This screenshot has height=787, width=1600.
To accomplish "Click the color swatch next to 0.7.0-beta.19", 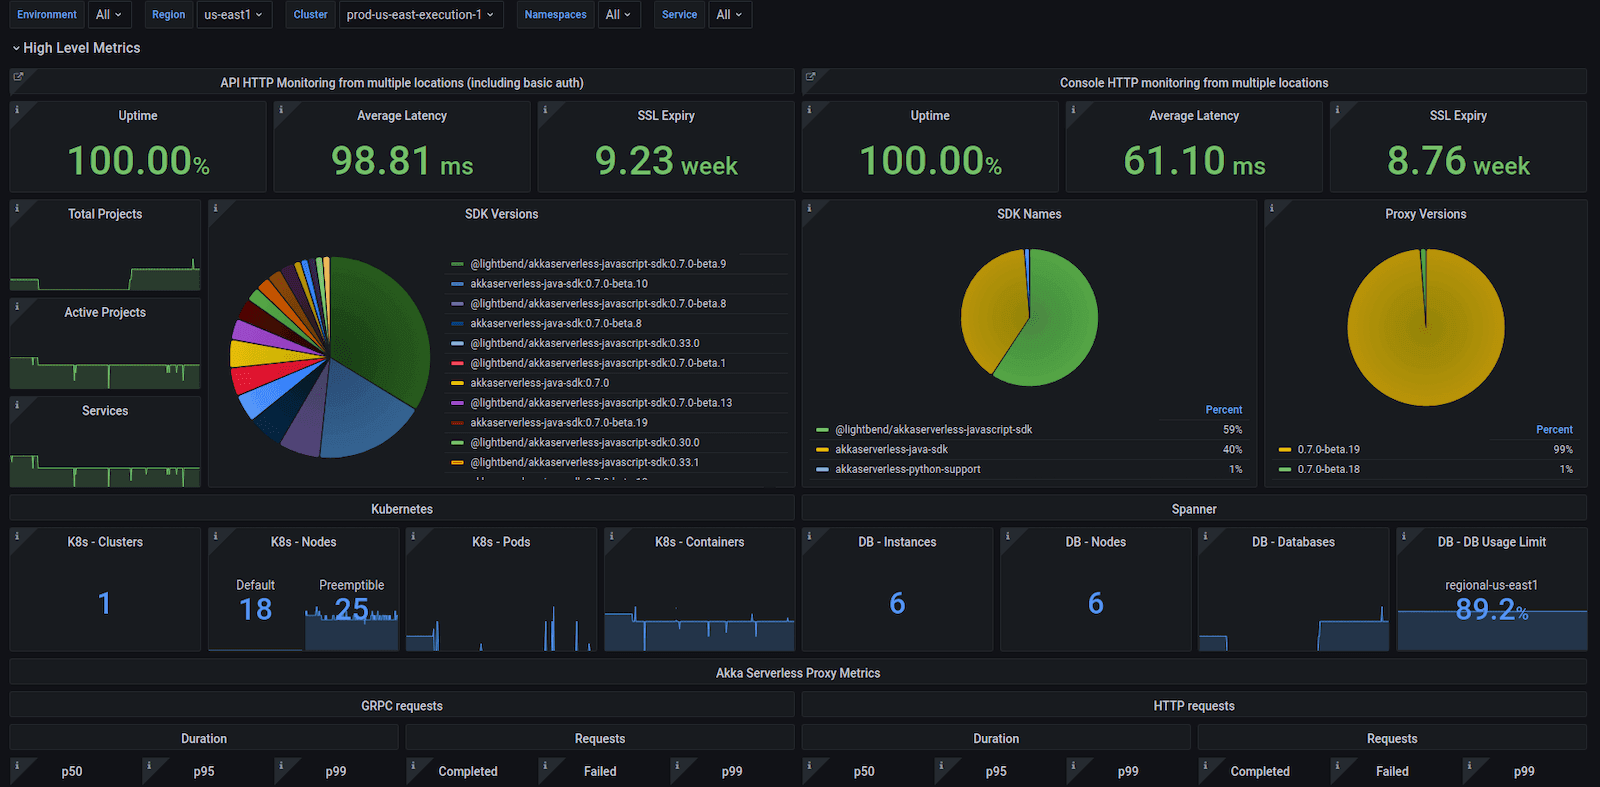I will [1285, 450].
